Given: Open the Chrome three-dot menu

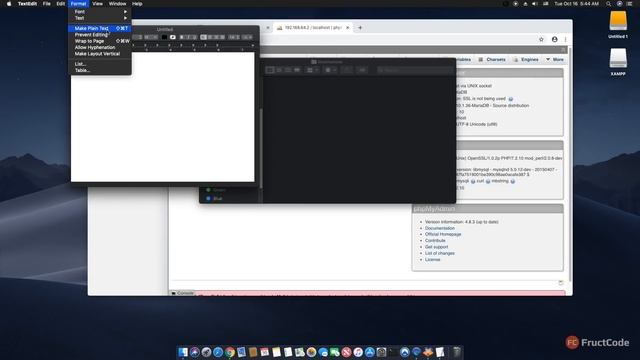Looking at the screenshot, I should pos(565,40).
